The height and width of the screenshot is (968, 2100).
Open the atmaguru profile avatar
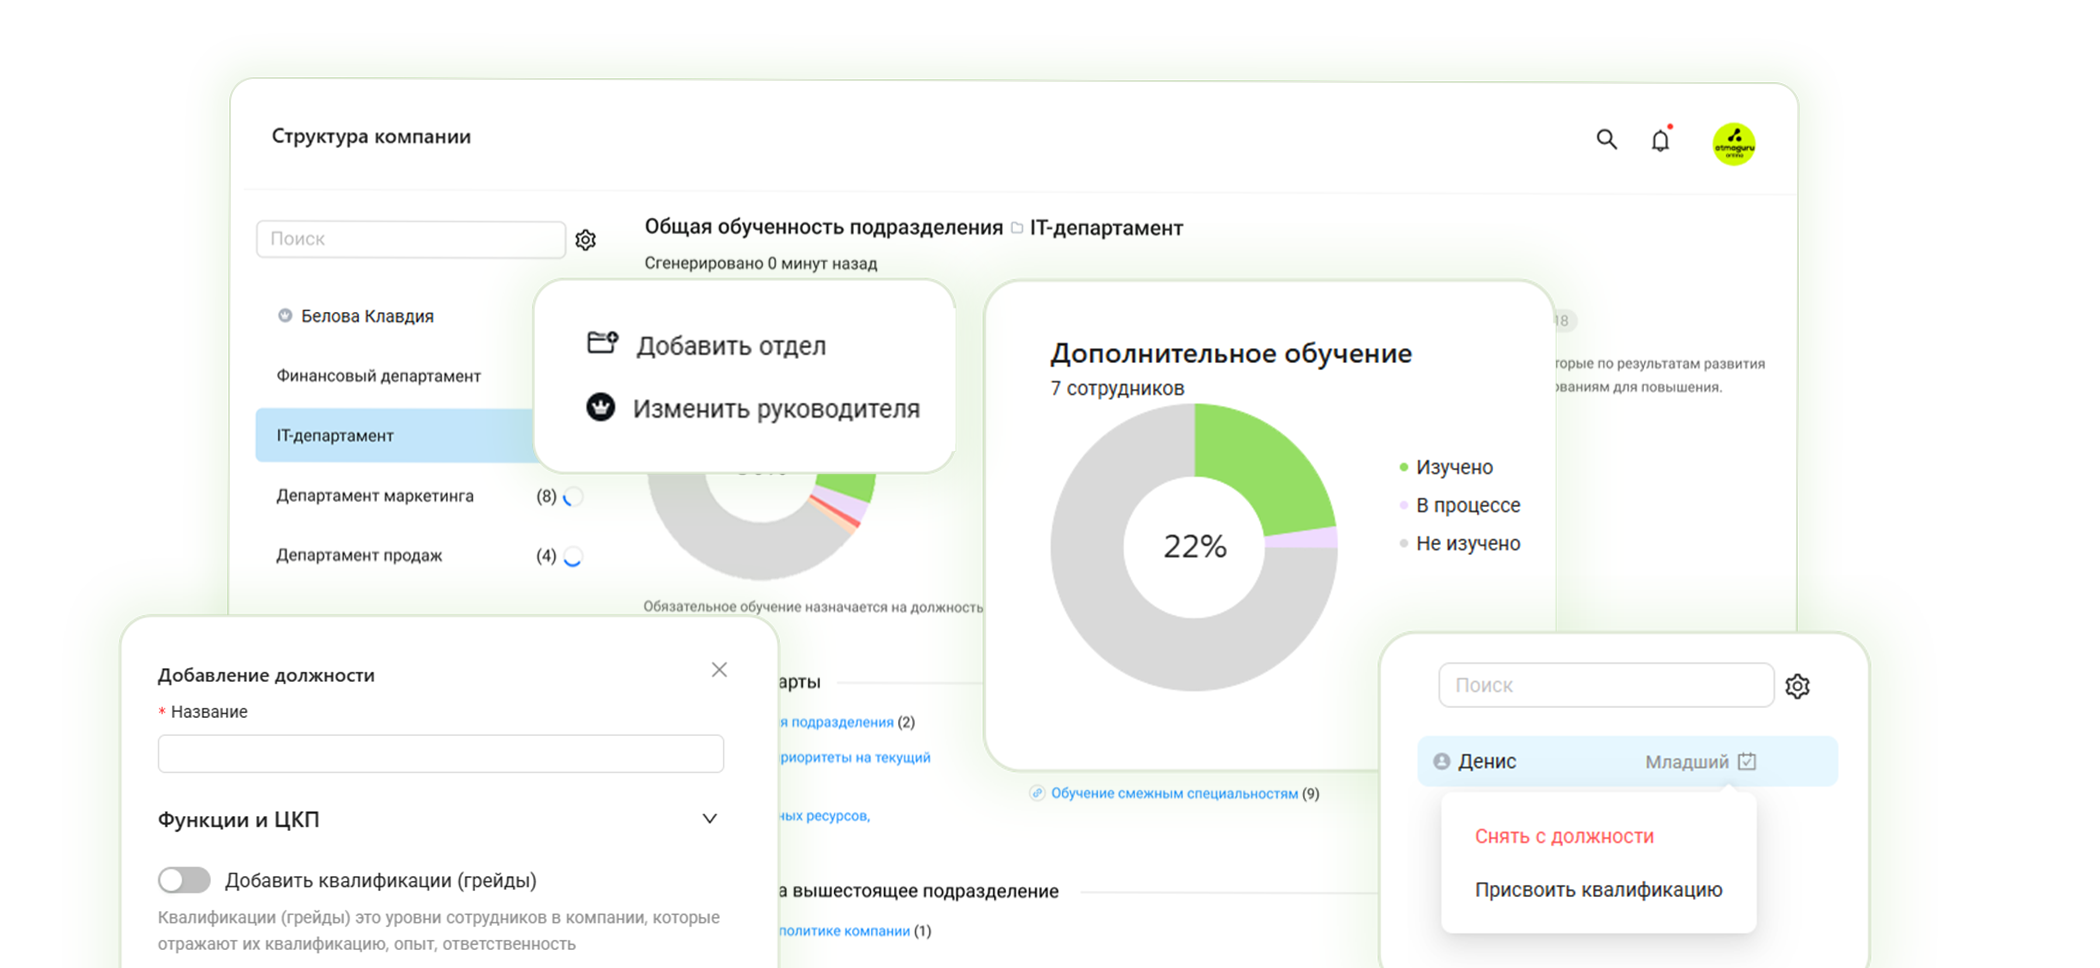tap(1734, 144)
